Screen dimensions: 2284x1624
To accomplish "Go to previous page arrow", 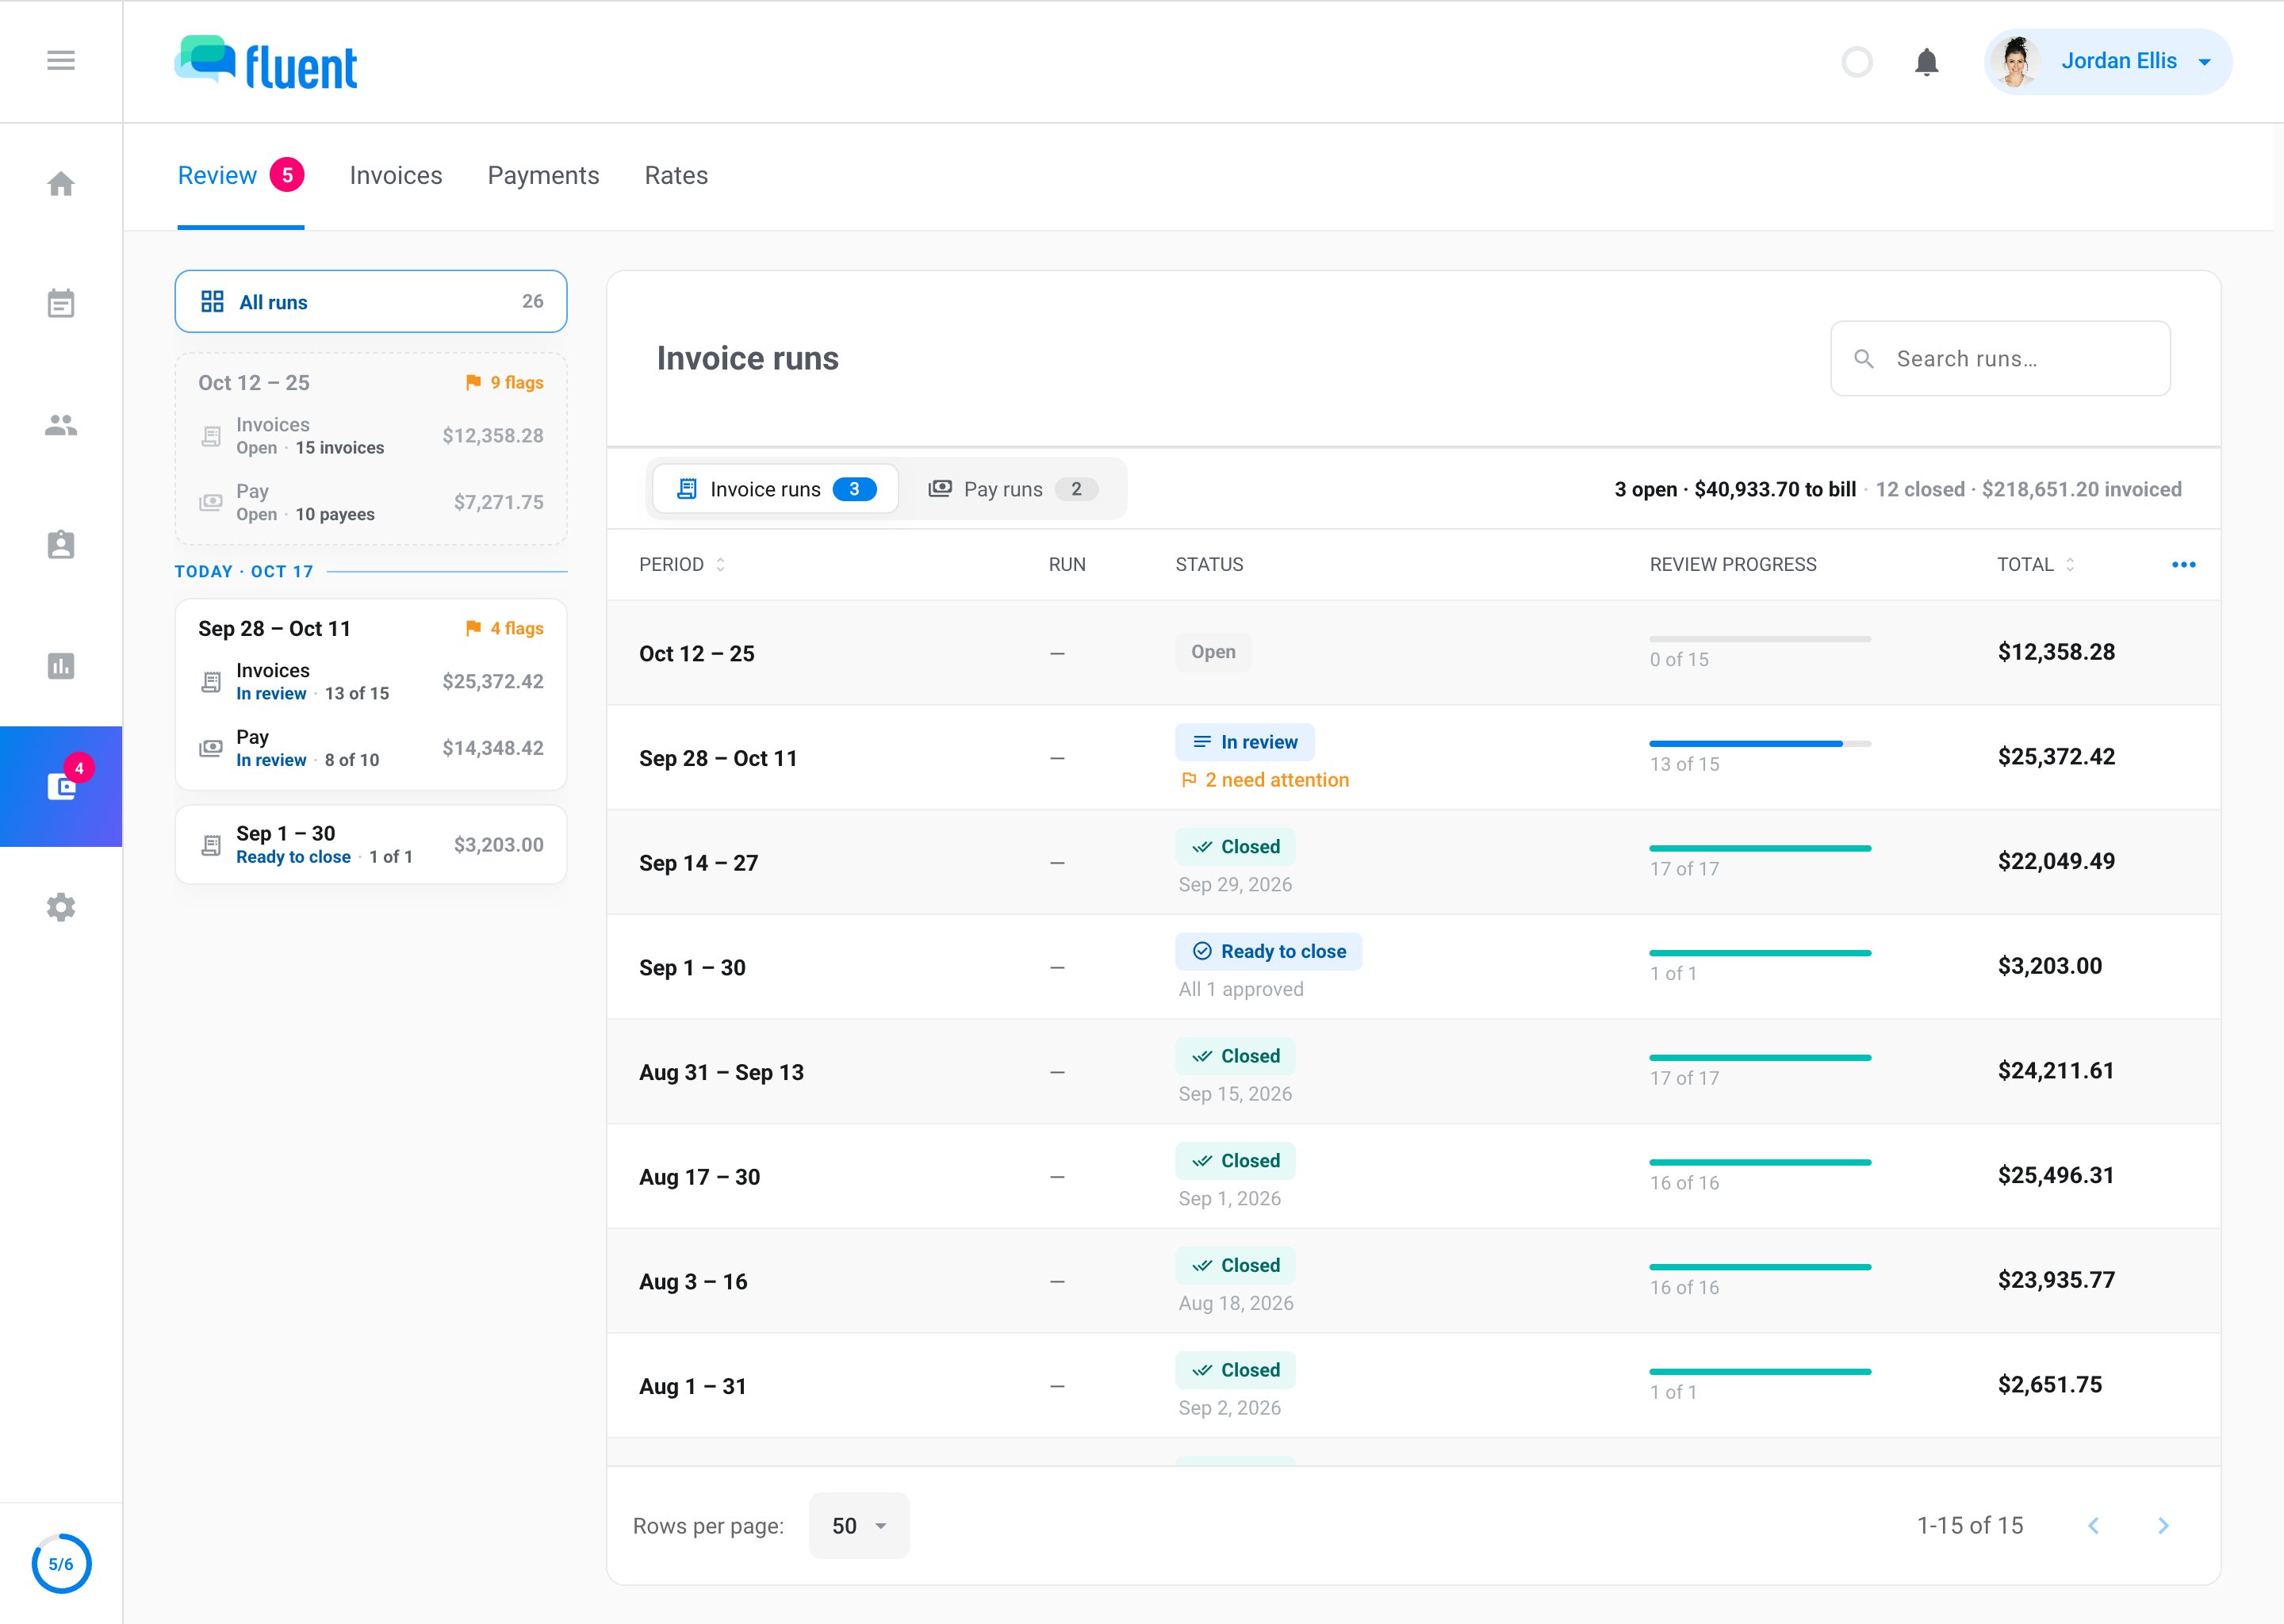I will tap(2094, 1526).
